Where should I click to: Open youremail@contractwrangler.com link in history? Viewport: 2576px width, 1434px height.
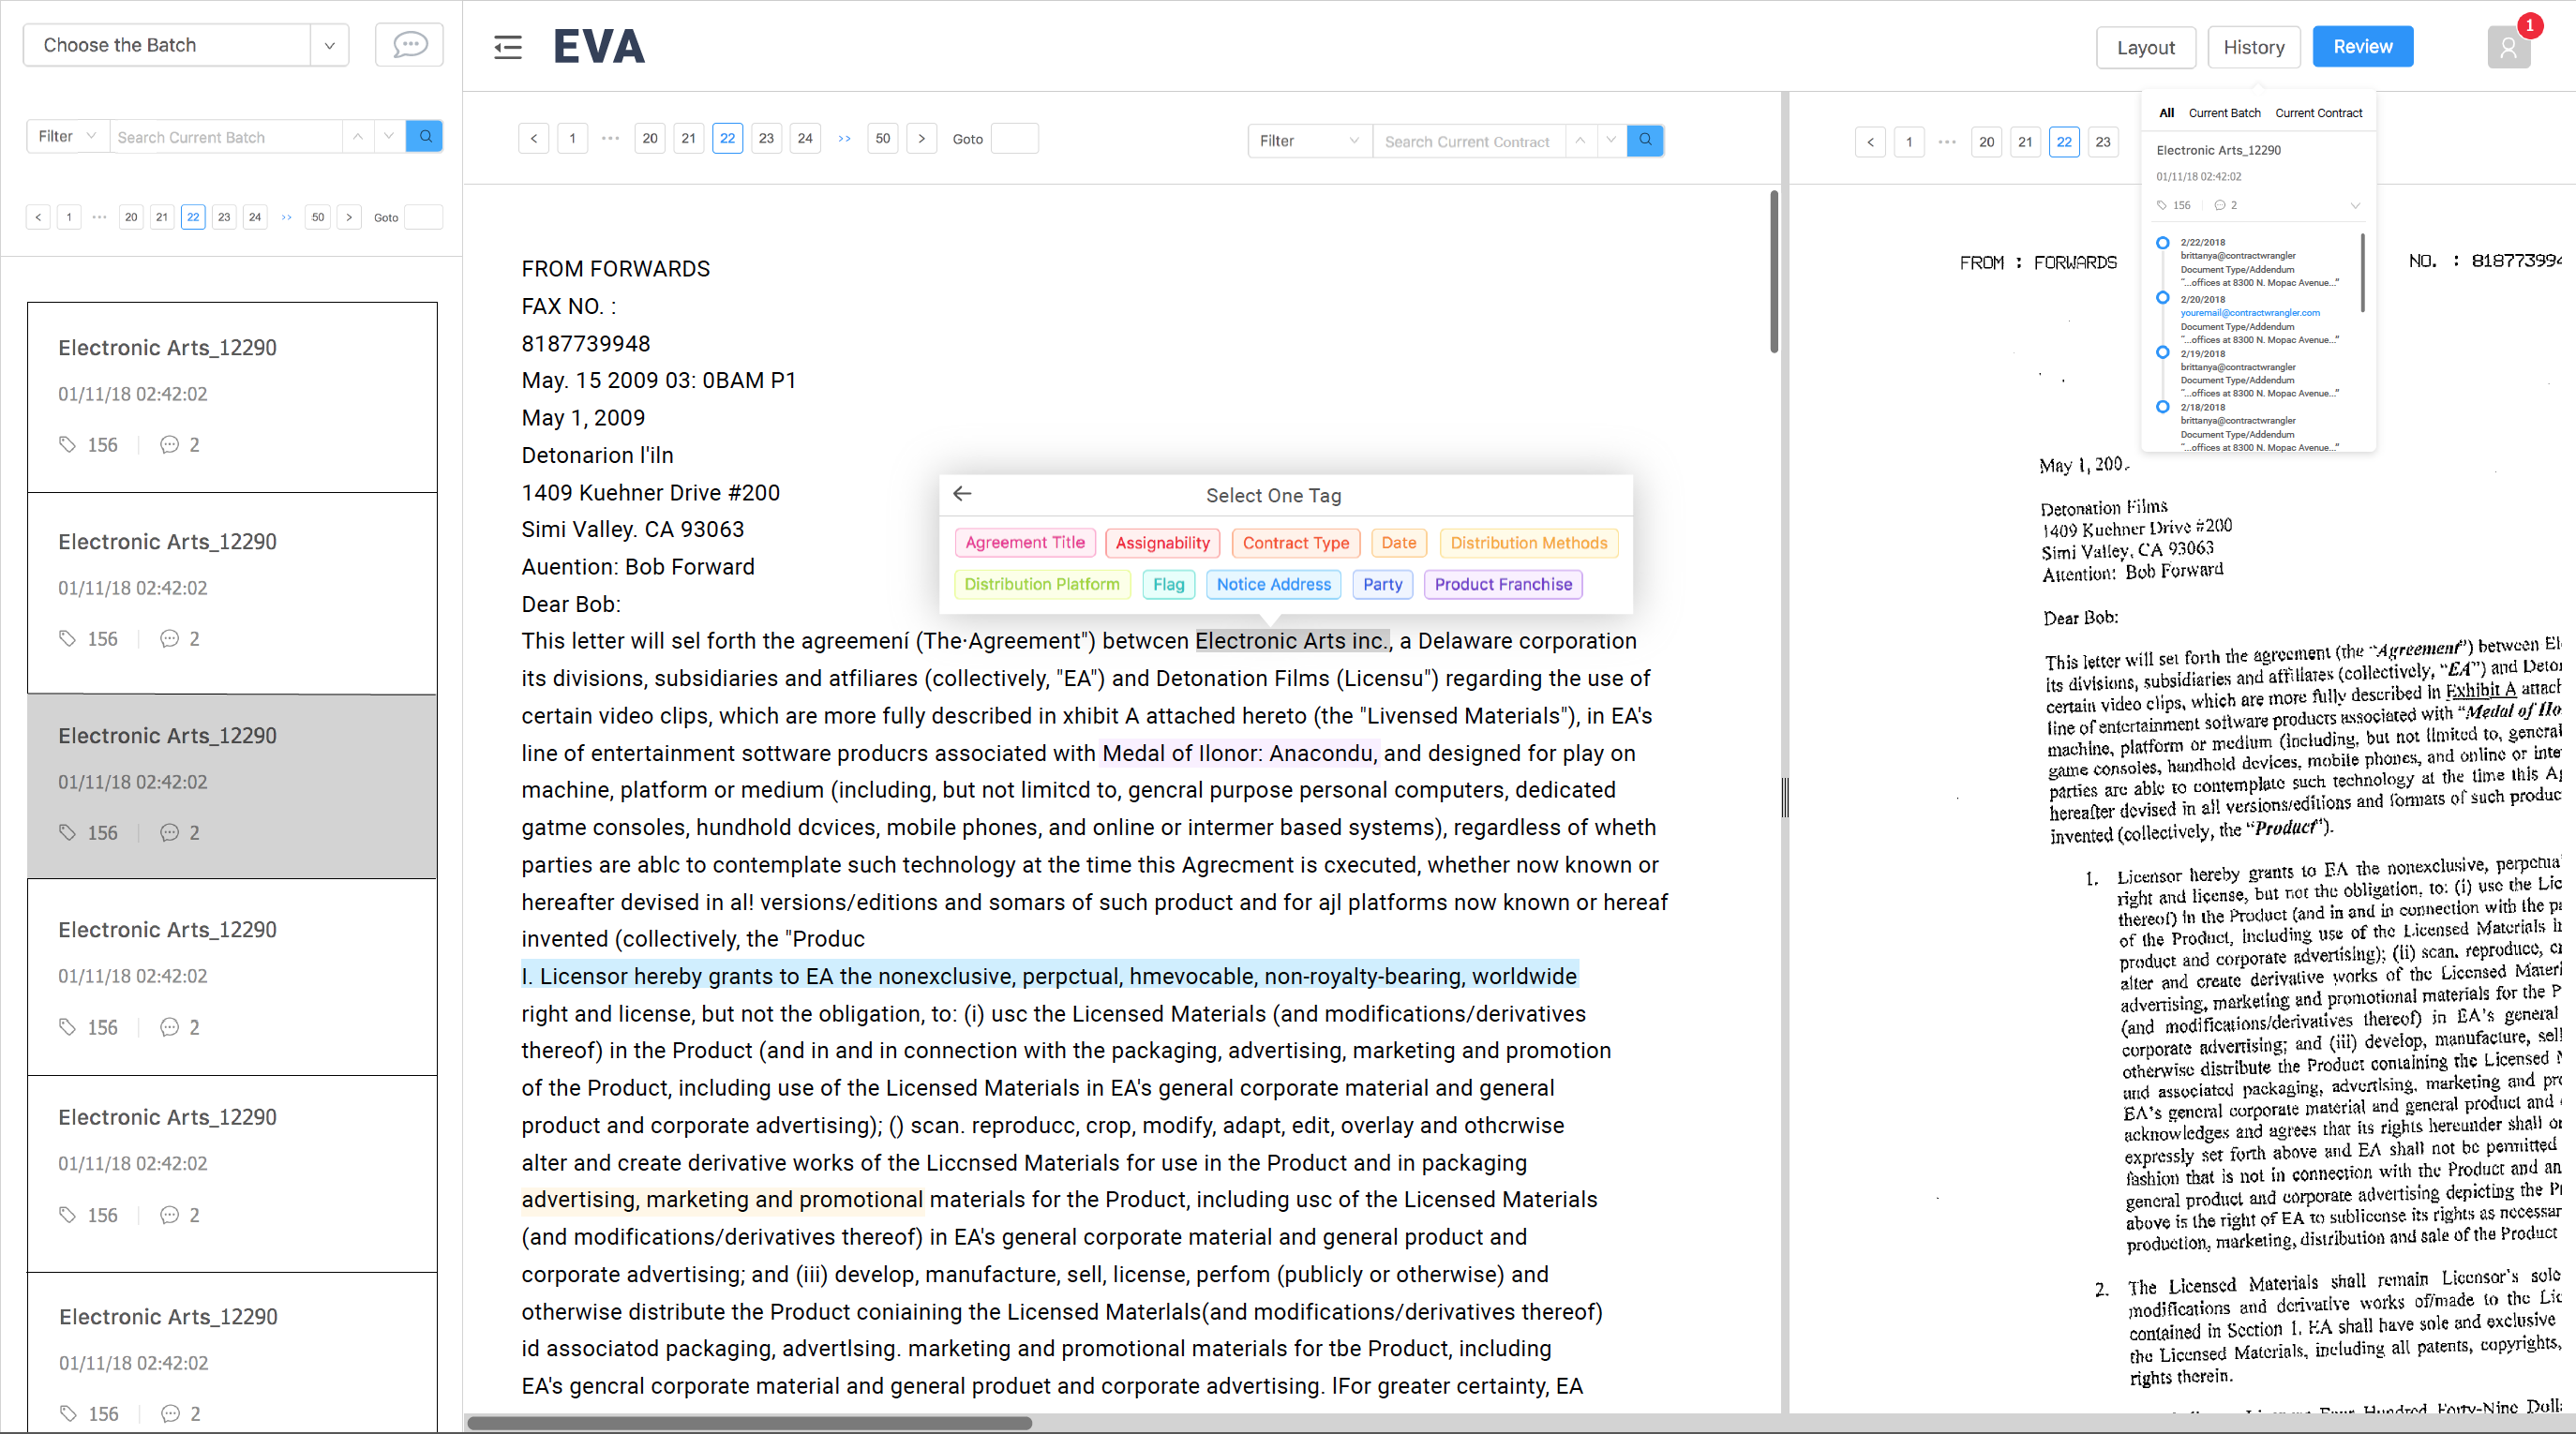tap(2250, 313)
